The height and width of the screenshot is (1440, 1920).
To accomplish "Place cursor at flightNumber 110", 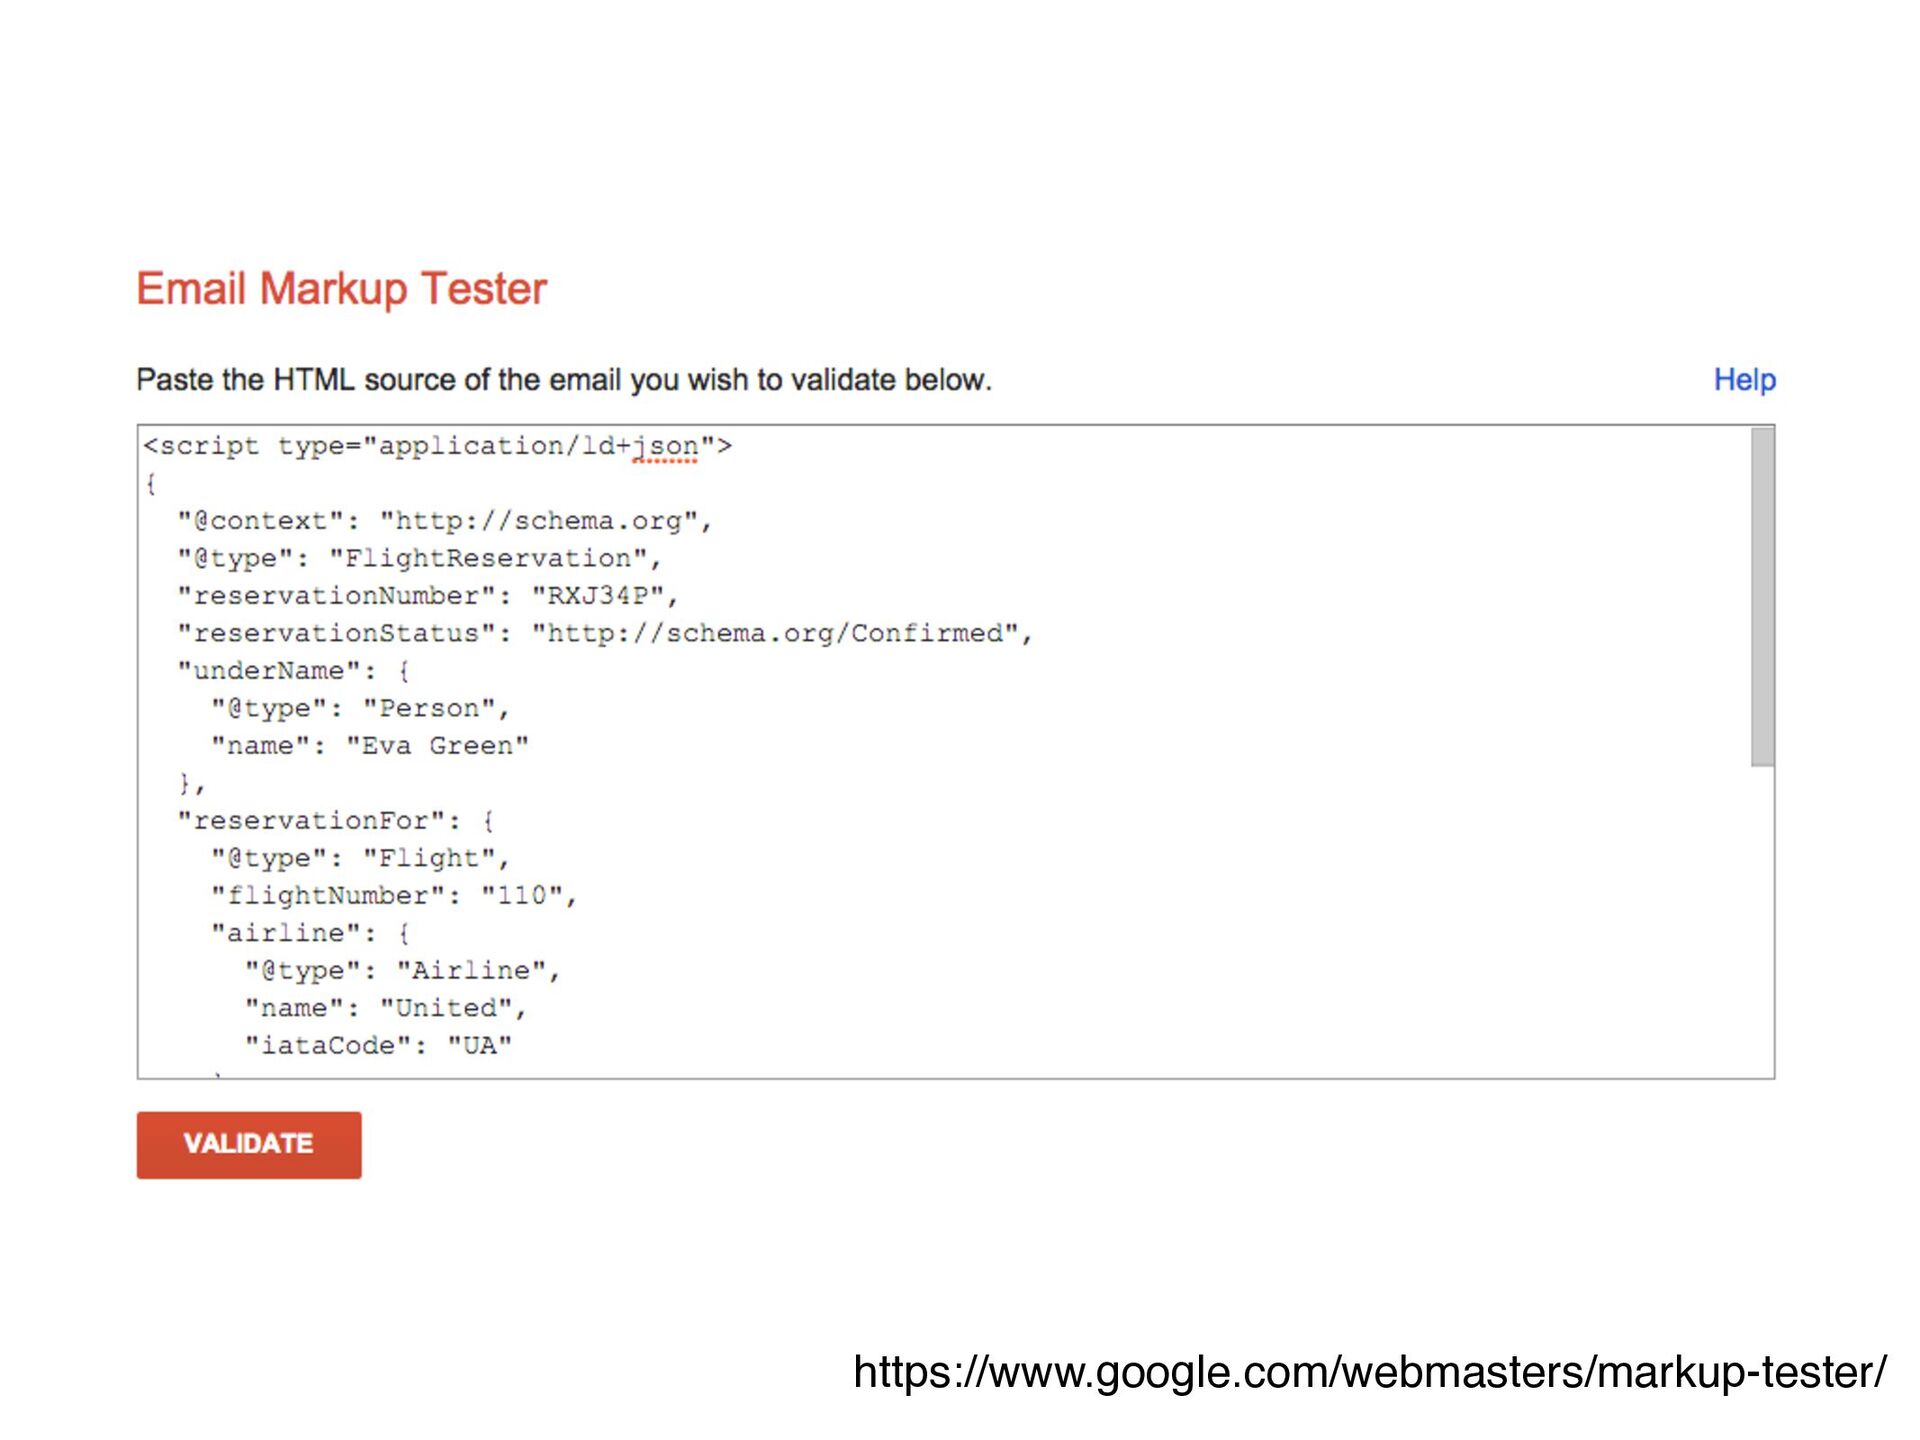I will (x=394, y=896).
